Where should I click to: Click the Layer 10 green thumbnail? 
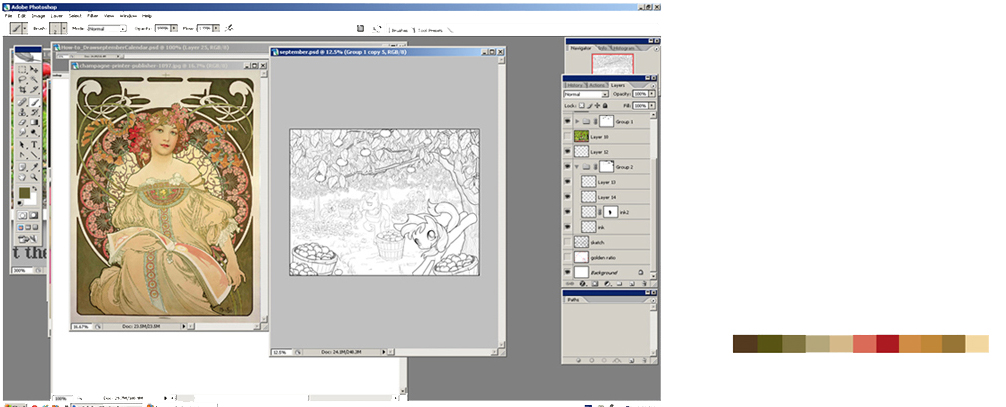[581, 137]
